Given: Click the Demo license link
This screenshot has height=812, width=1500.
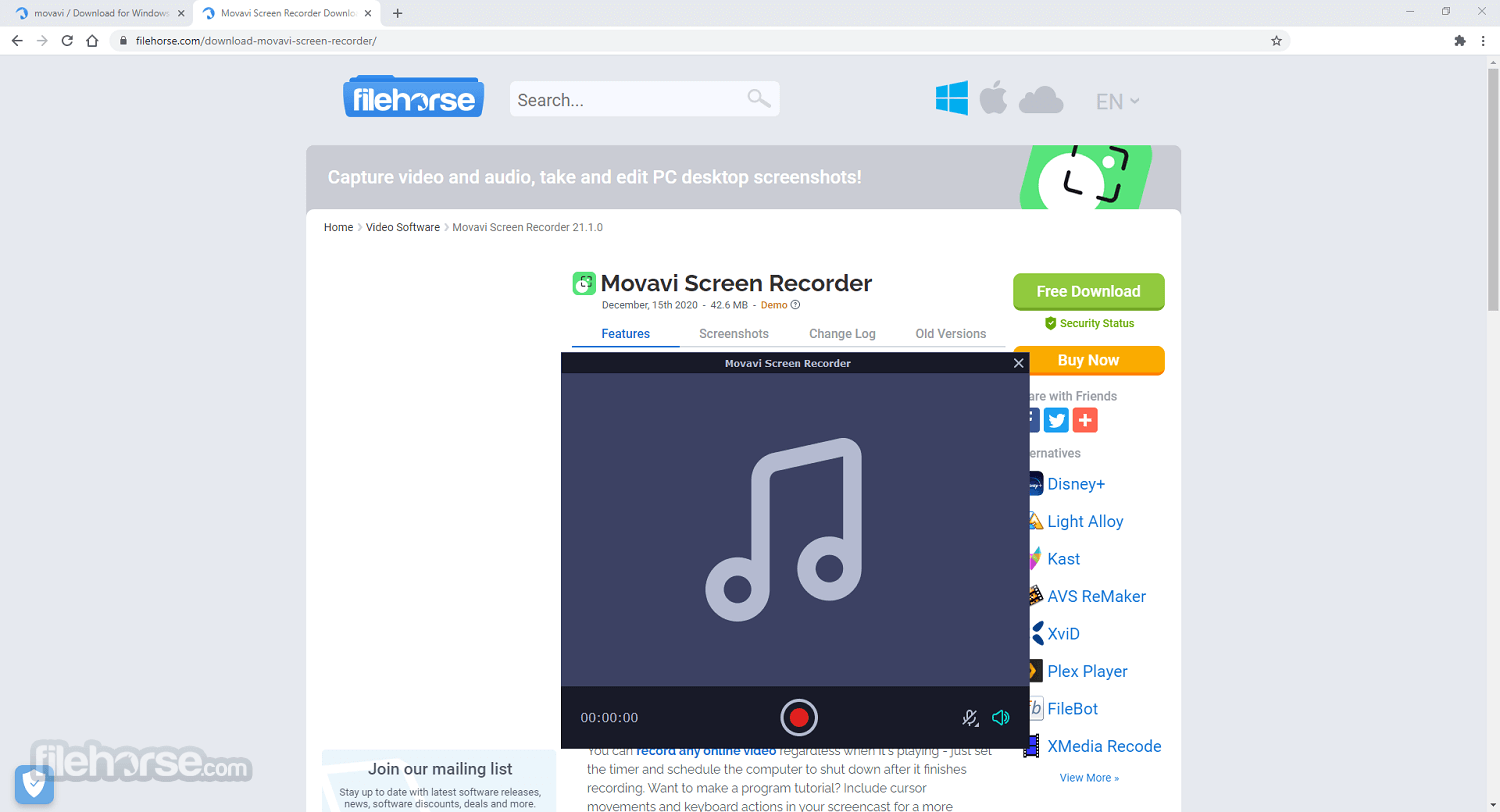Looking at the screenshot, I should pyautogui.click(x=774, y=305).
